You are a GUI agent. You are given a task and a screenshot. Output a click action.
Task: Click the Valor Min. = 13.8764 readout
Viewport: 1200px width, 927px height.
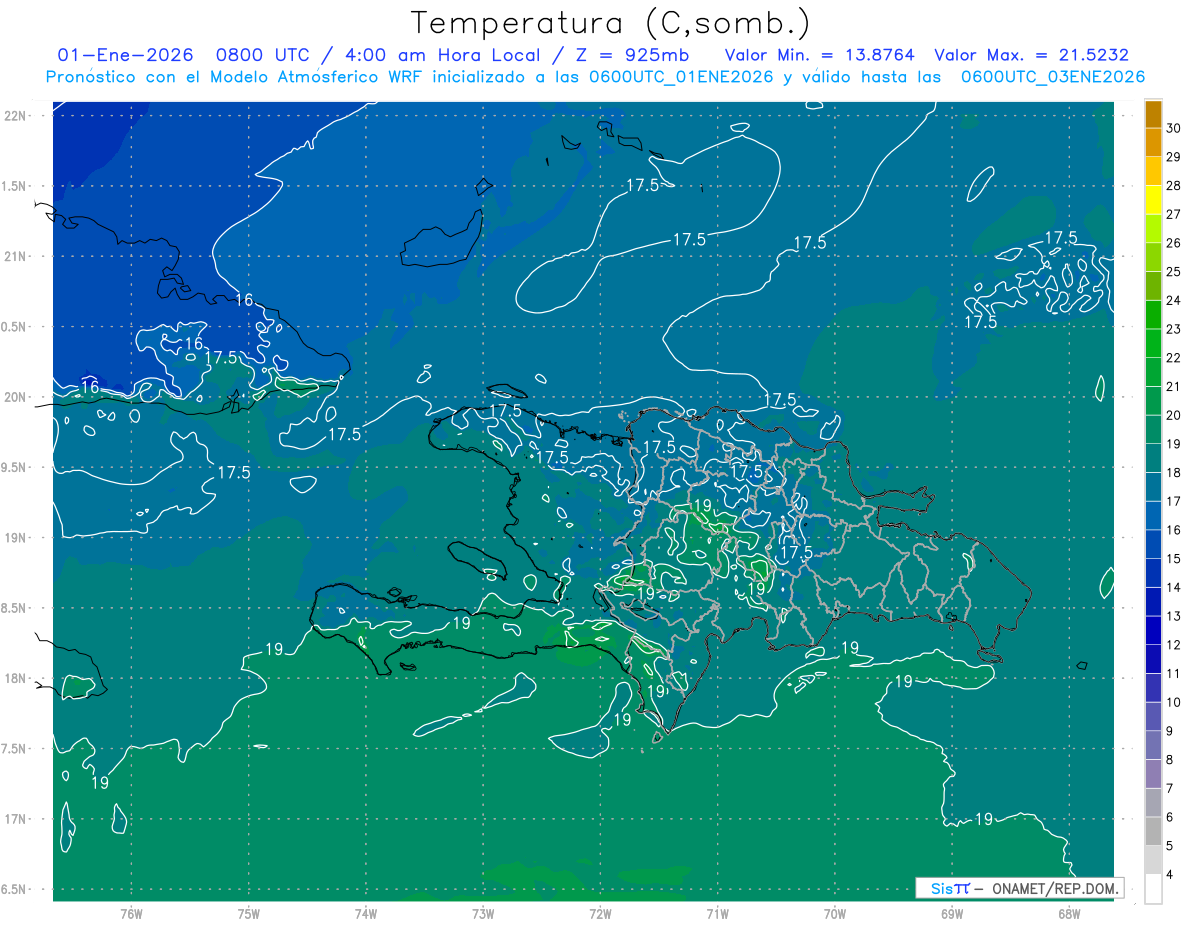click(x=819, y=55)
